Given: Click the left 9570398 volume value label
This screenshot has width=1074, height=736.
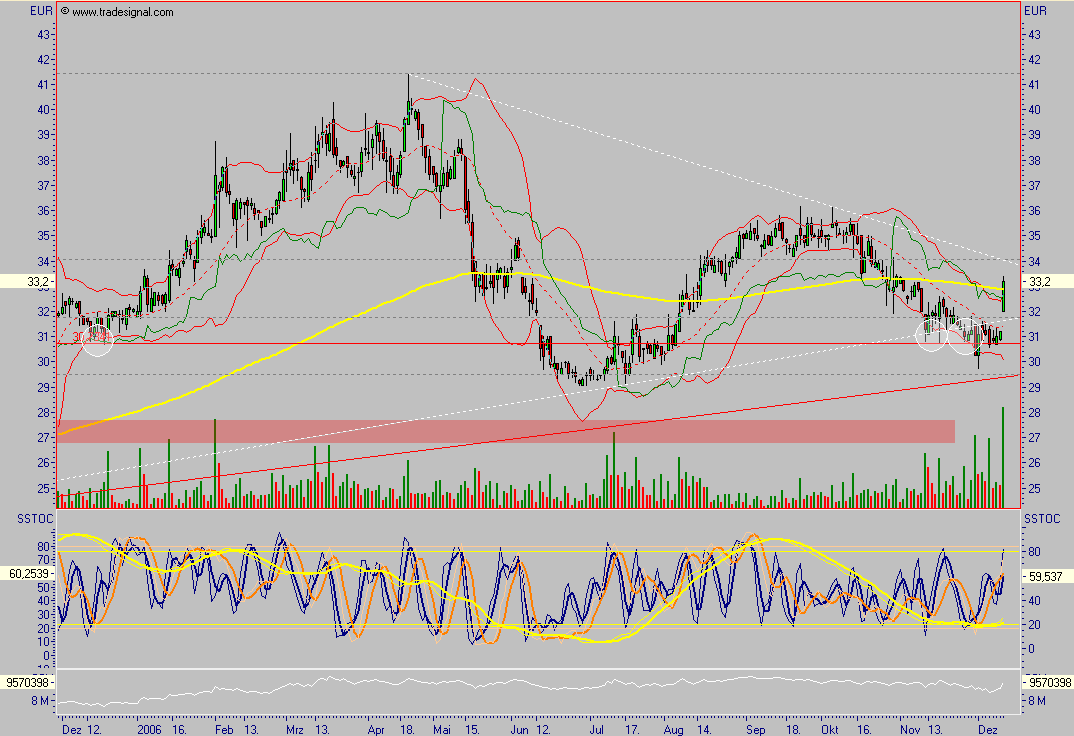Looking at the screenshot, I should (x=28, y=682).
